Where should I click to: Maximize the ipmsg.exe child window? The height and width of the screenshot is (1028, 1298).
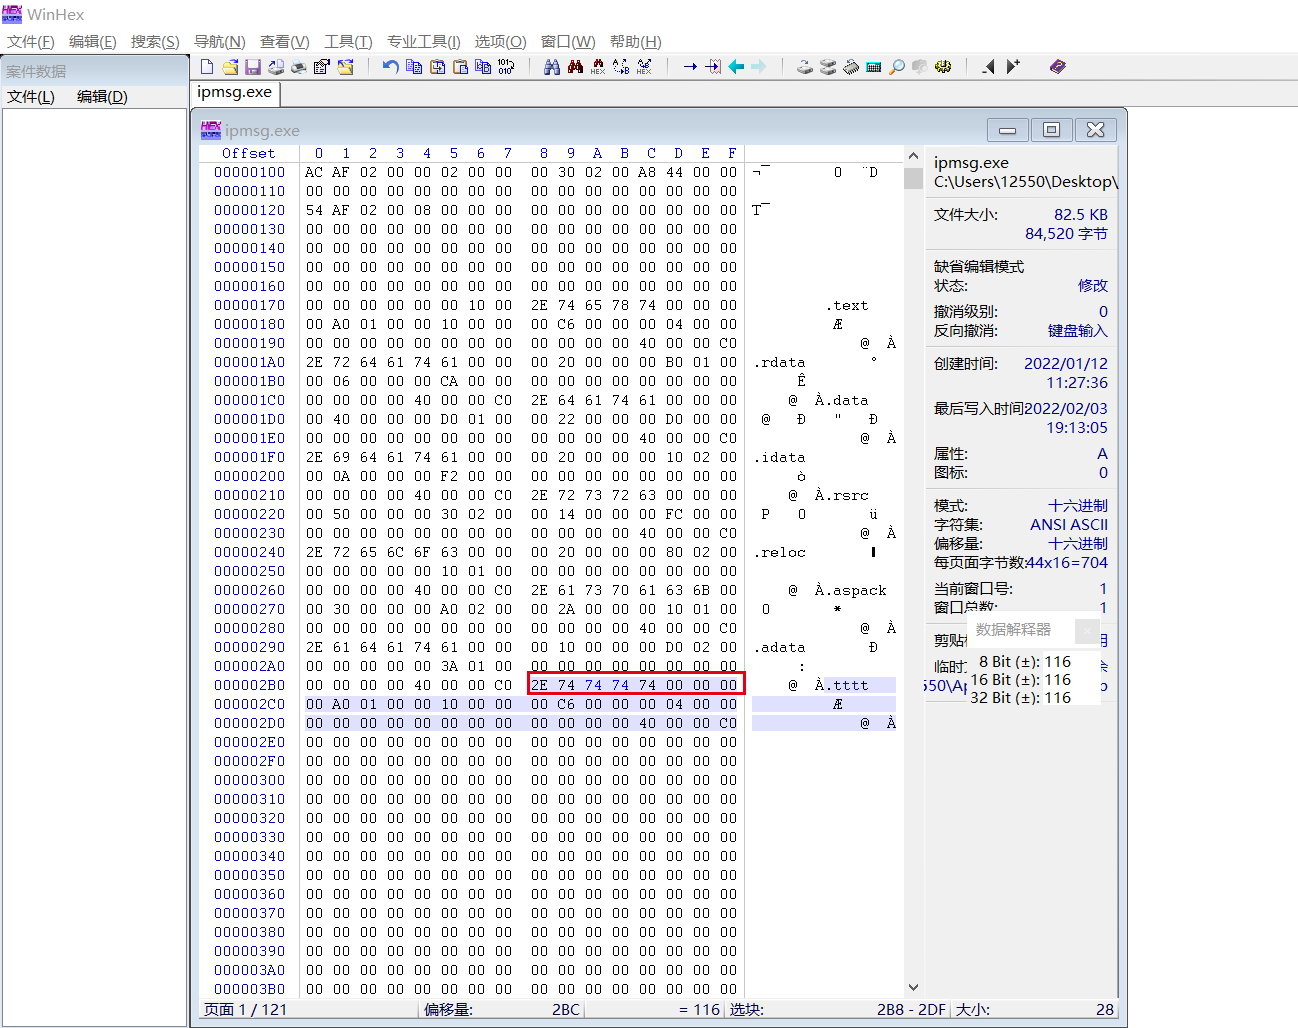point(1051,130)
